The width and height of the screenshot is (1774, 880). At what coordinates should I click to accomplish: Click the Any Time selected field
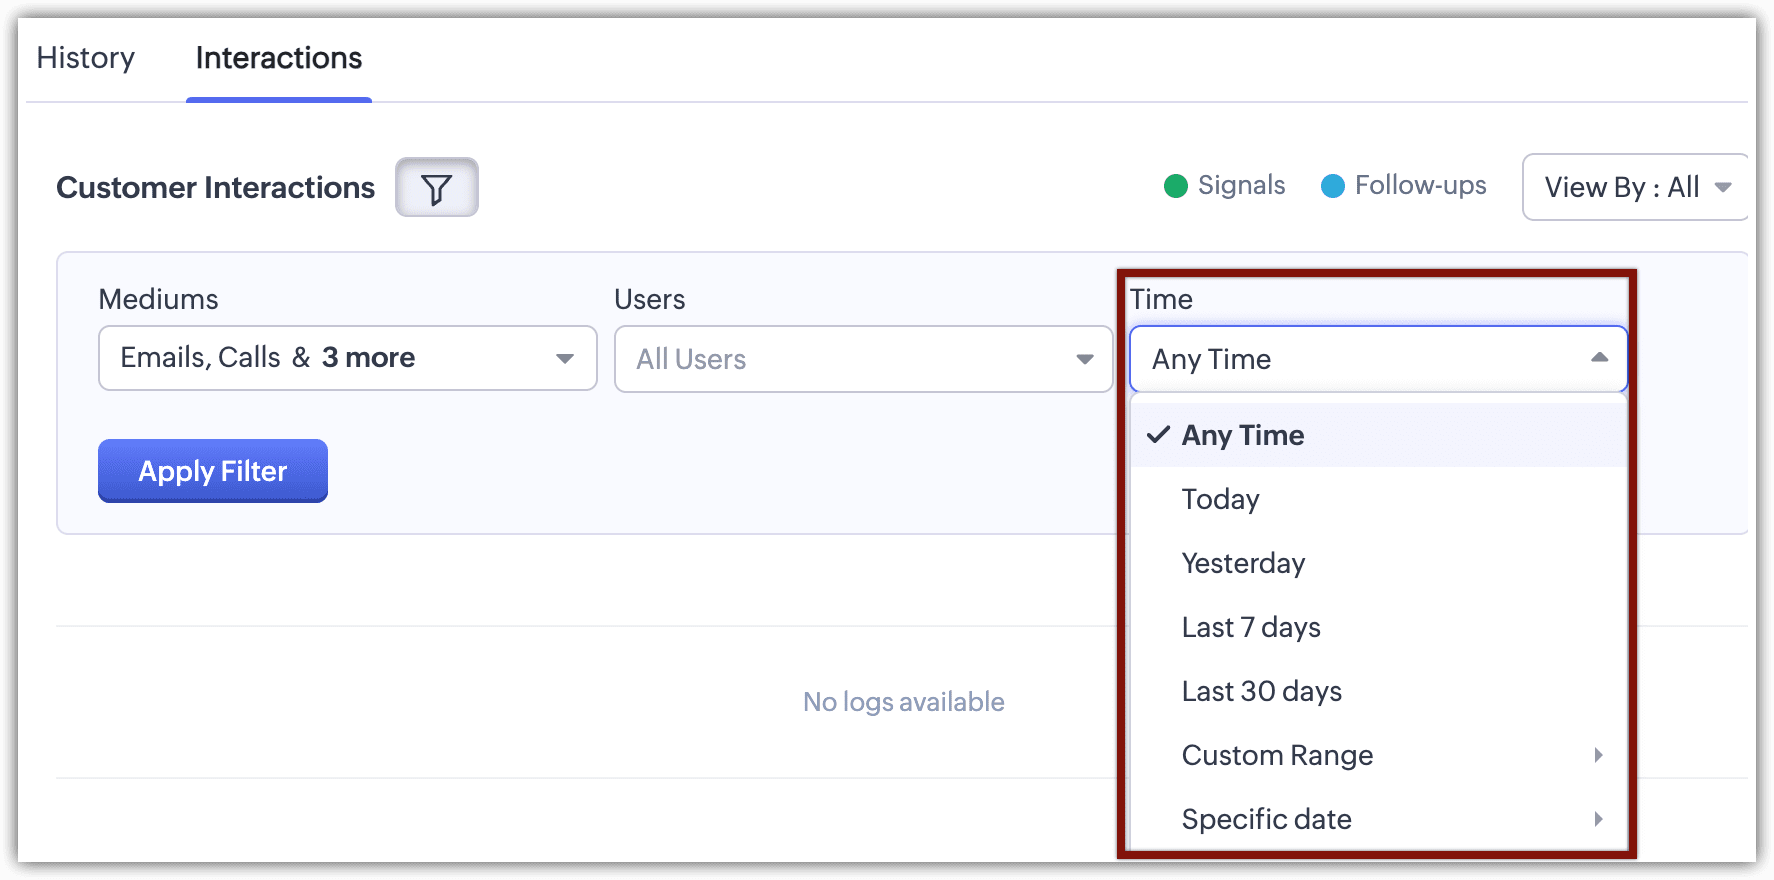(1378, 359)
